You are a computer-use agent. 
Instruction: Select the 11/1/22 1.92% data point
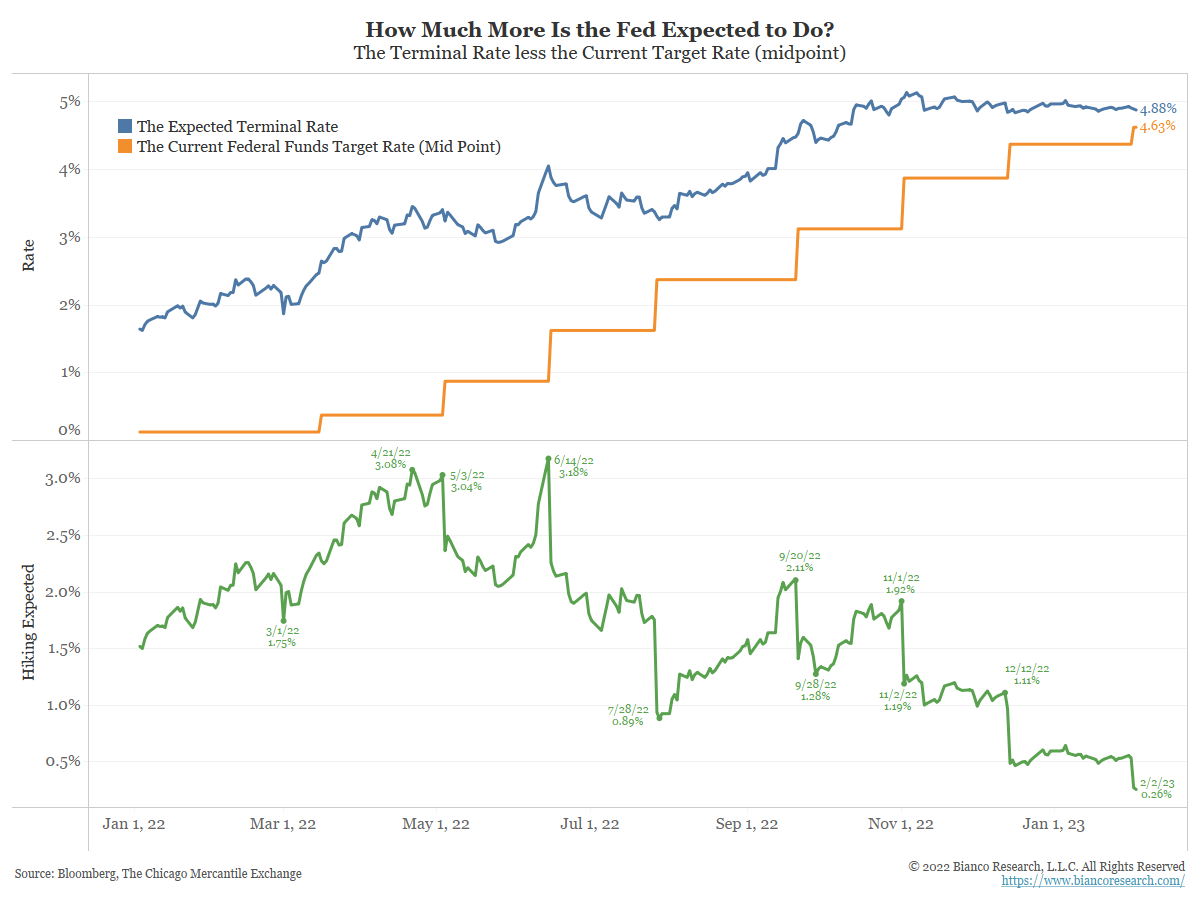[x=902, y=601]
